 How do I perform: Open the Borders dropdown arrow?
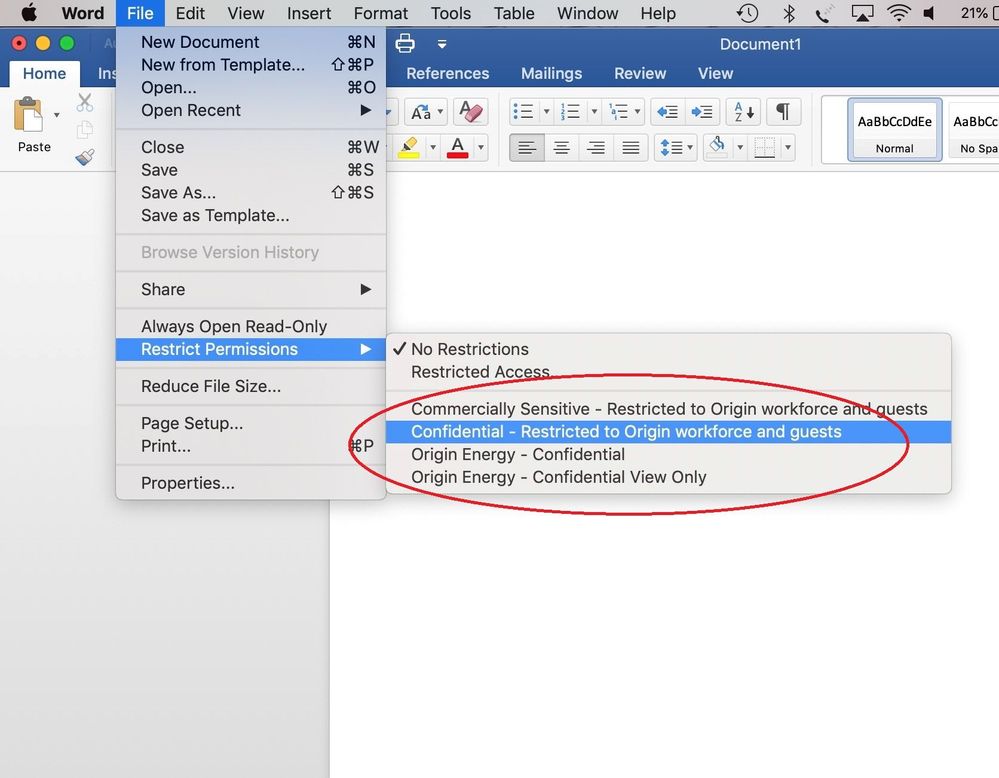click(x=788, y=148)
